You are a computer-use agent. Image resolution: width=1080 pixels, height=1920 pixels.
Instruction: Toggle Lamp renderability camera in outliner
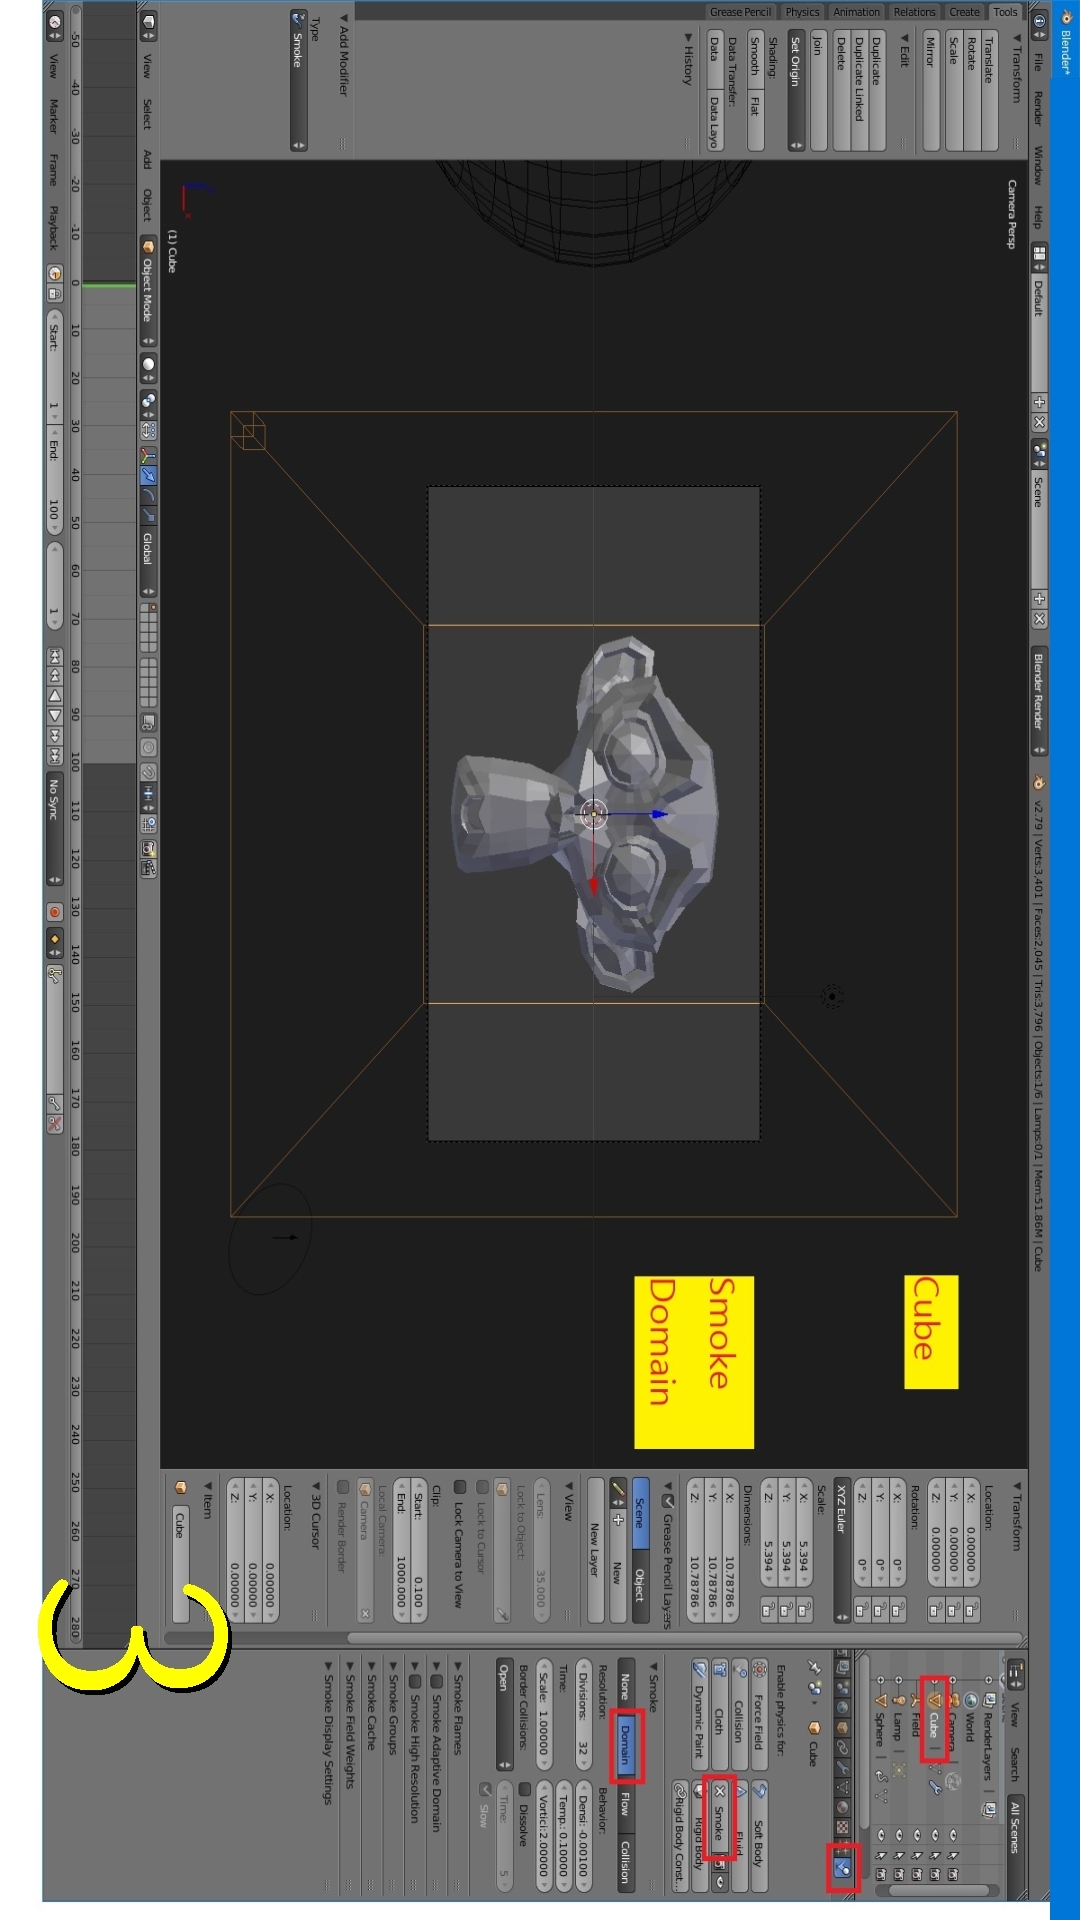899,1874
